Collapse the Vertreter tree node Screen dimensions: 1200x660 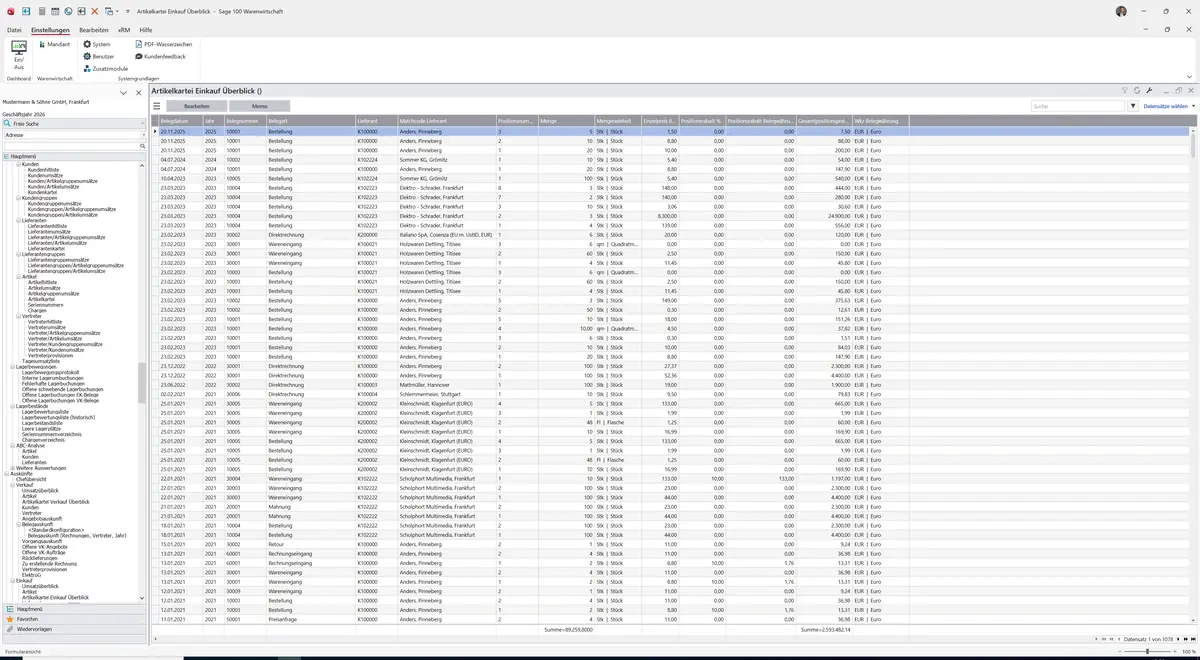(19, 316)
